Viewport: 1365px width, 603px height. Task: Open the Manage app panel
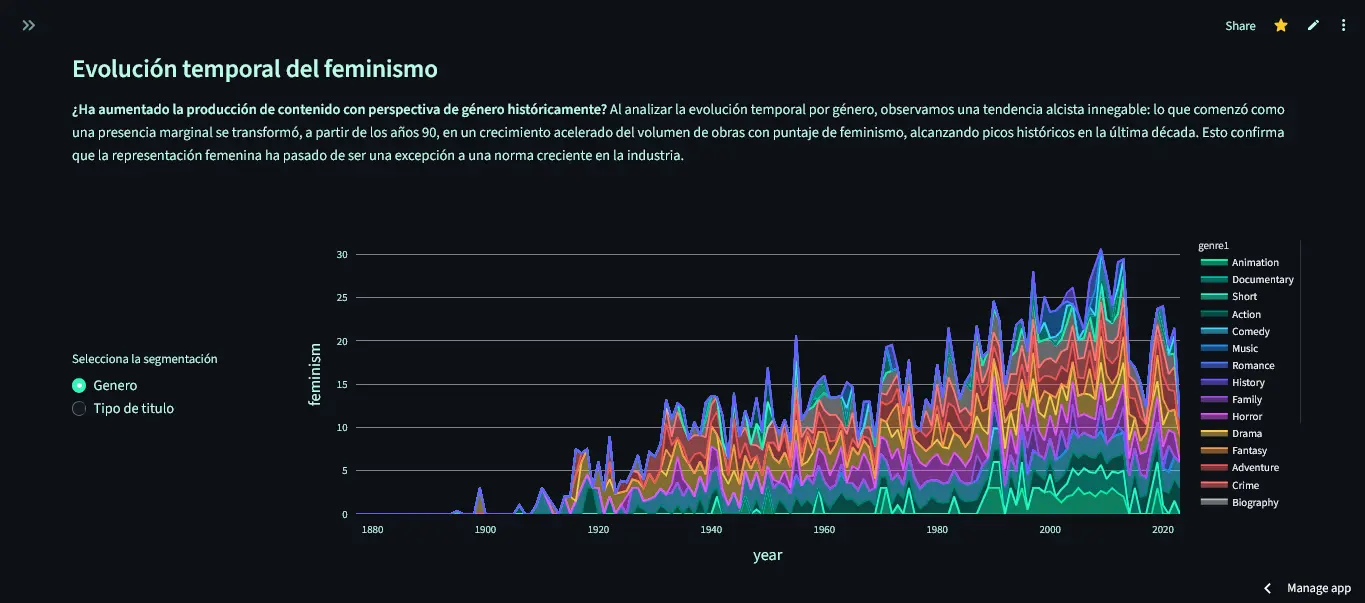1318,588
